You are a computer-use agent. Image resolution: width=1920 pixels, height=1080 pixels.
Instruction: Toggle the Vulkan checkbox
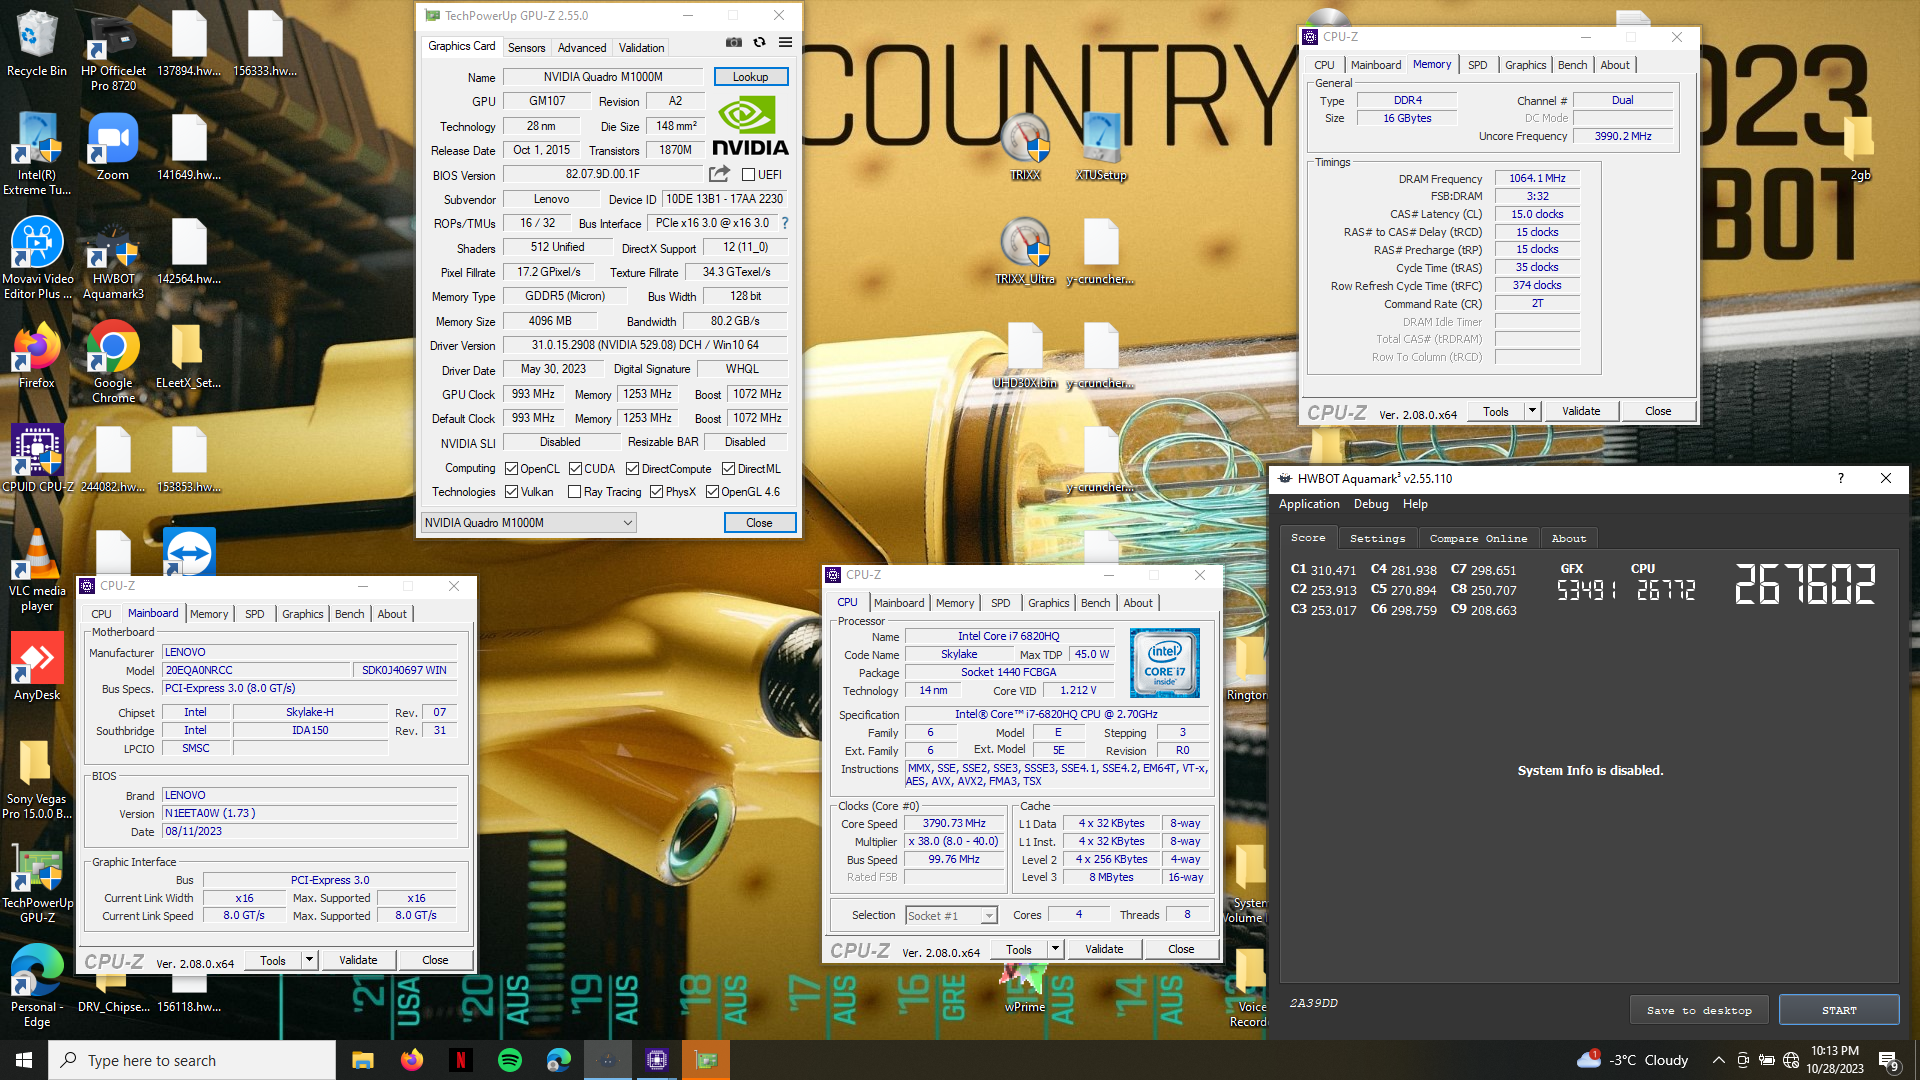coord(511,491)
